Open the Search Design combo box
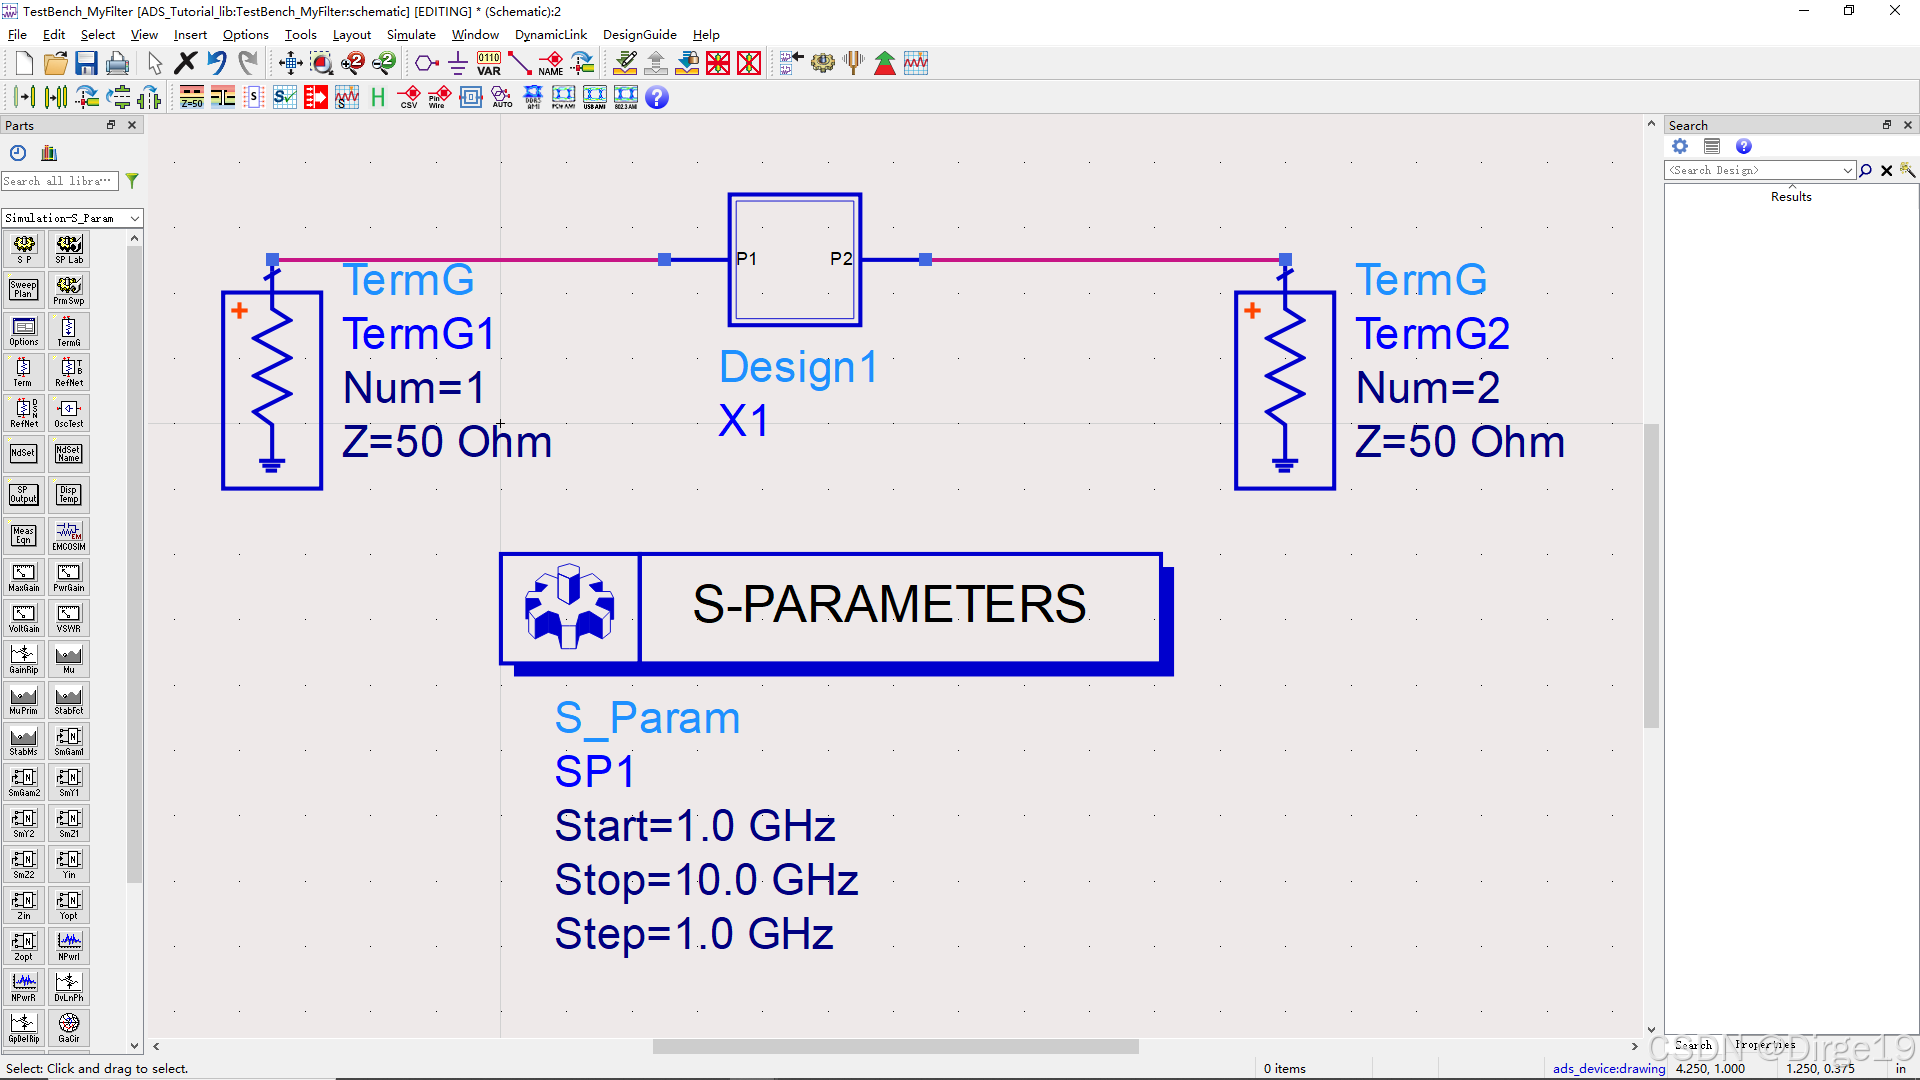The width and height of the screenshot is (1920, 1080). click(x=1758, y=170)
